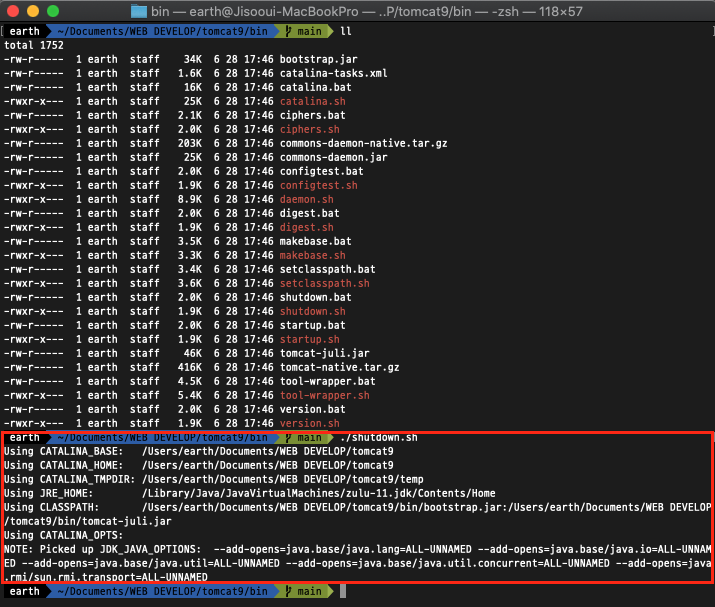Click the terminal cursor at the bottom prompt
Image resolution: width=715 pixels, height=607 pixels.
coord(343,591)
